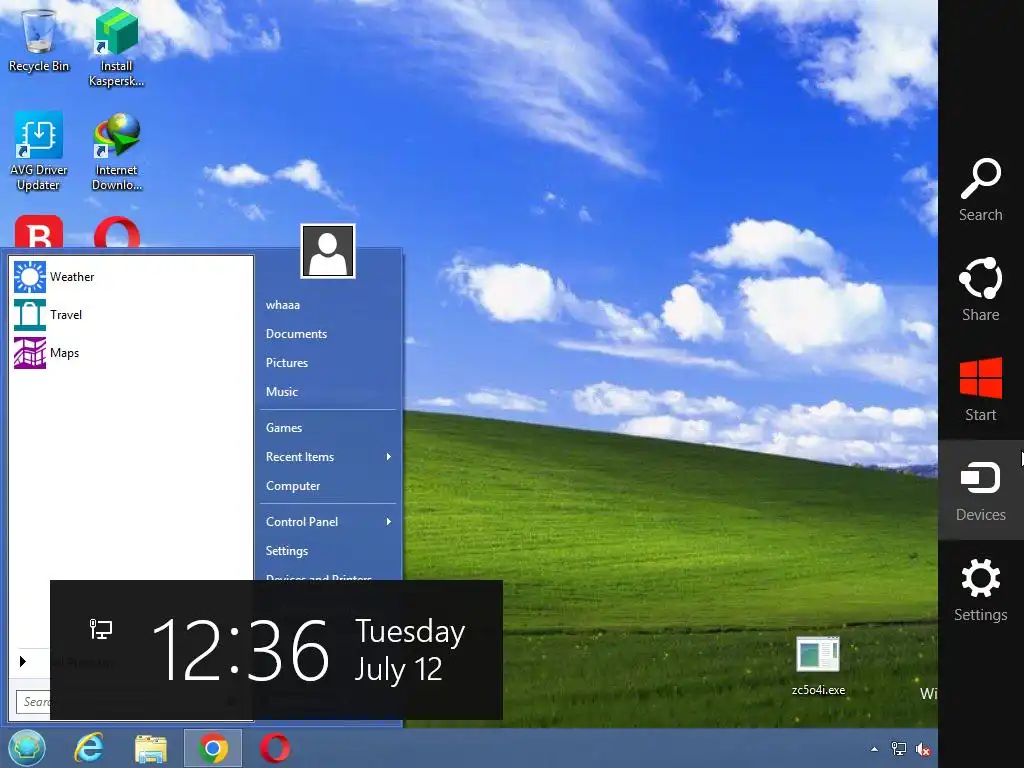The height and width of the screenshot is (768, 1024).
Task: Open the Search charm
Action: click(980, 189)
